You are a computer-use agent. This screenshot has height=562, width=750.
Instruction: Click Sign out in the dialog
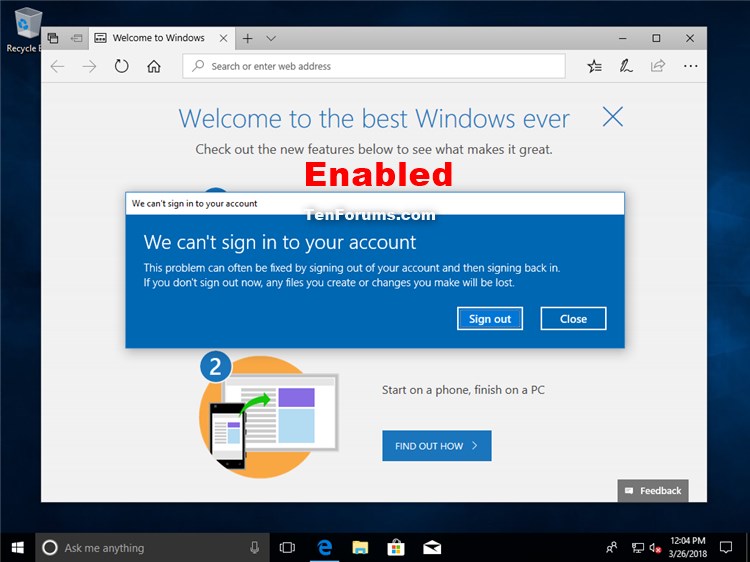[490, 319]
